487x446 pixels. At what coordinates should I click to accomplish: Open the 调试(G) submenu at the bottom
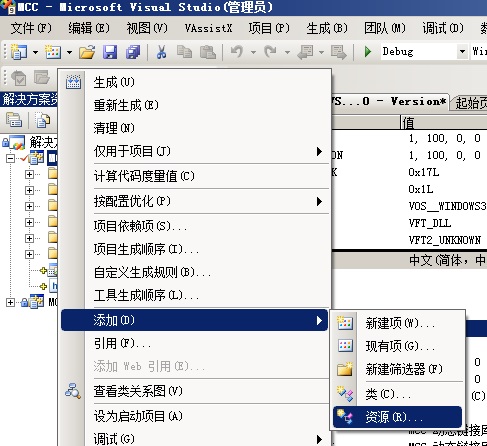coord(195,438)
